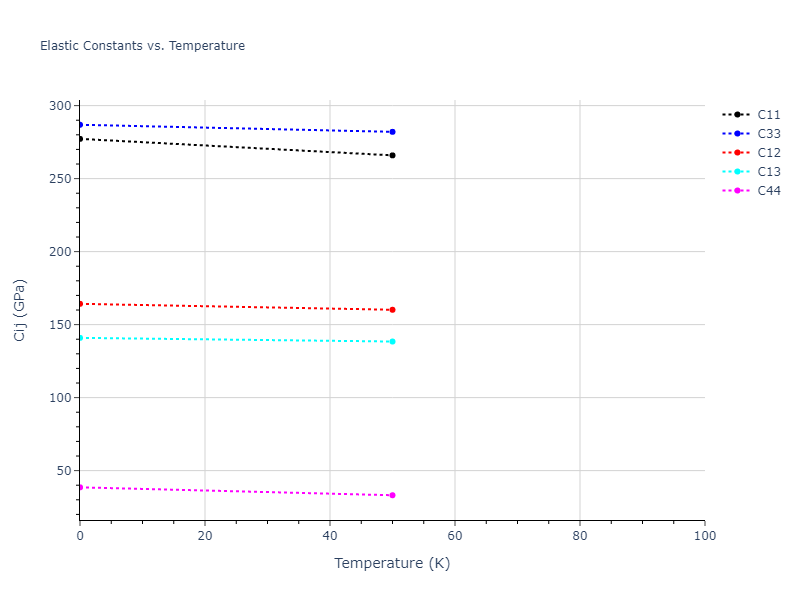
Task: Click the 300 tick on Cij axis
Action: point(60,106)
